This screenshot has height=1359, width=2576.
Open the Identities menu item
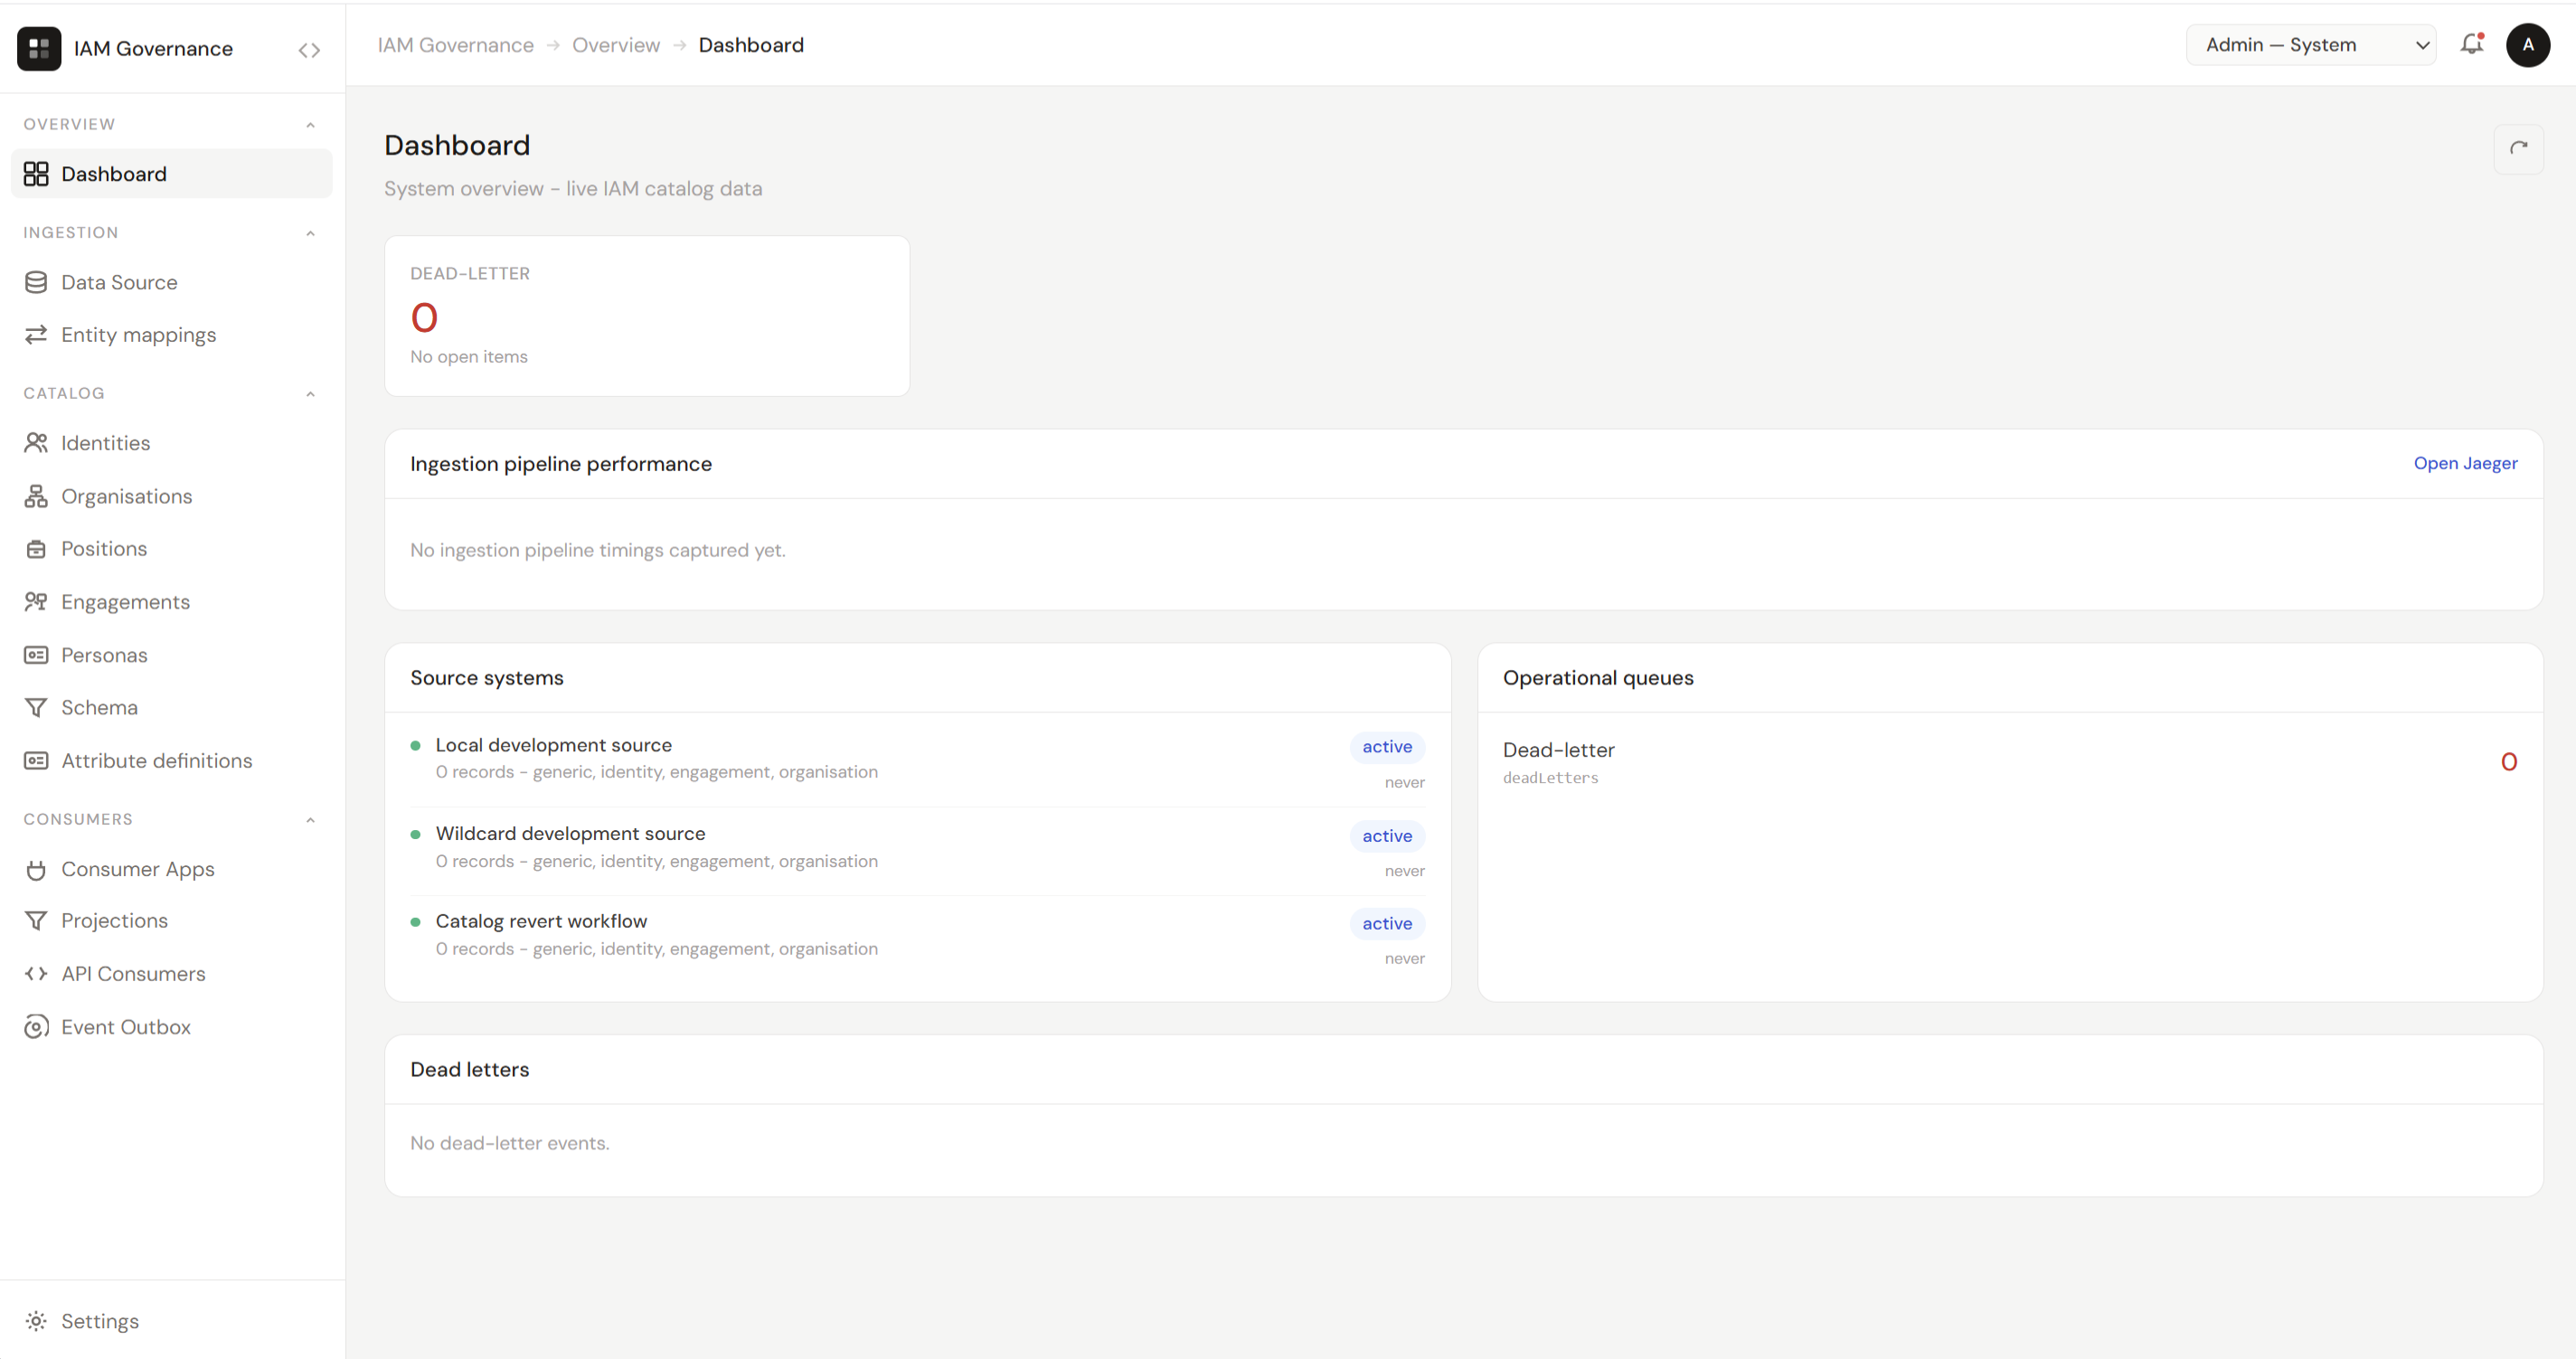[x=172, y=443]
